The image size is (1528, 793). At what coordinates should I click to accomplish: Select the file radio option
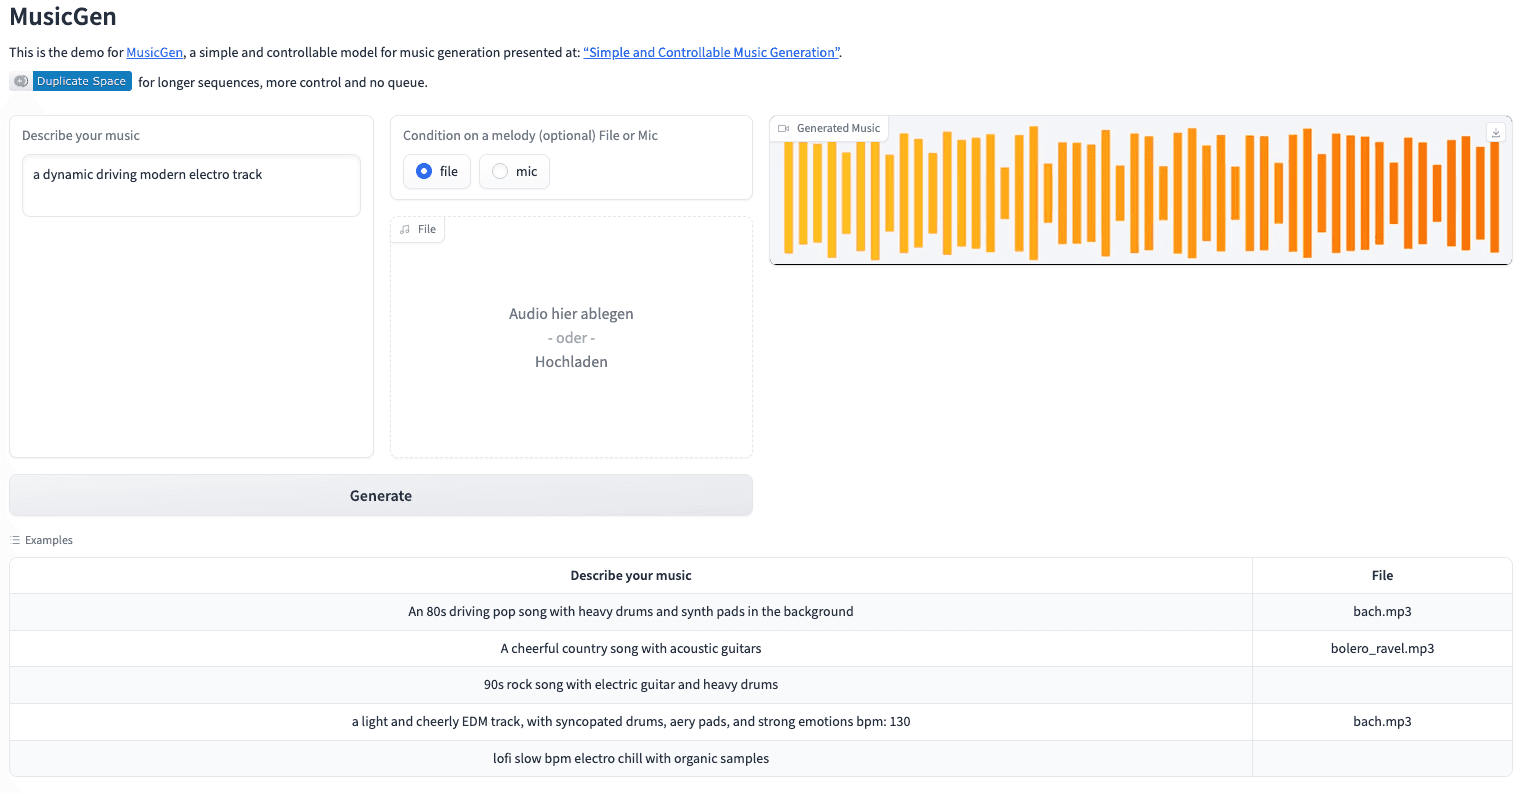[x=425, y=172]
